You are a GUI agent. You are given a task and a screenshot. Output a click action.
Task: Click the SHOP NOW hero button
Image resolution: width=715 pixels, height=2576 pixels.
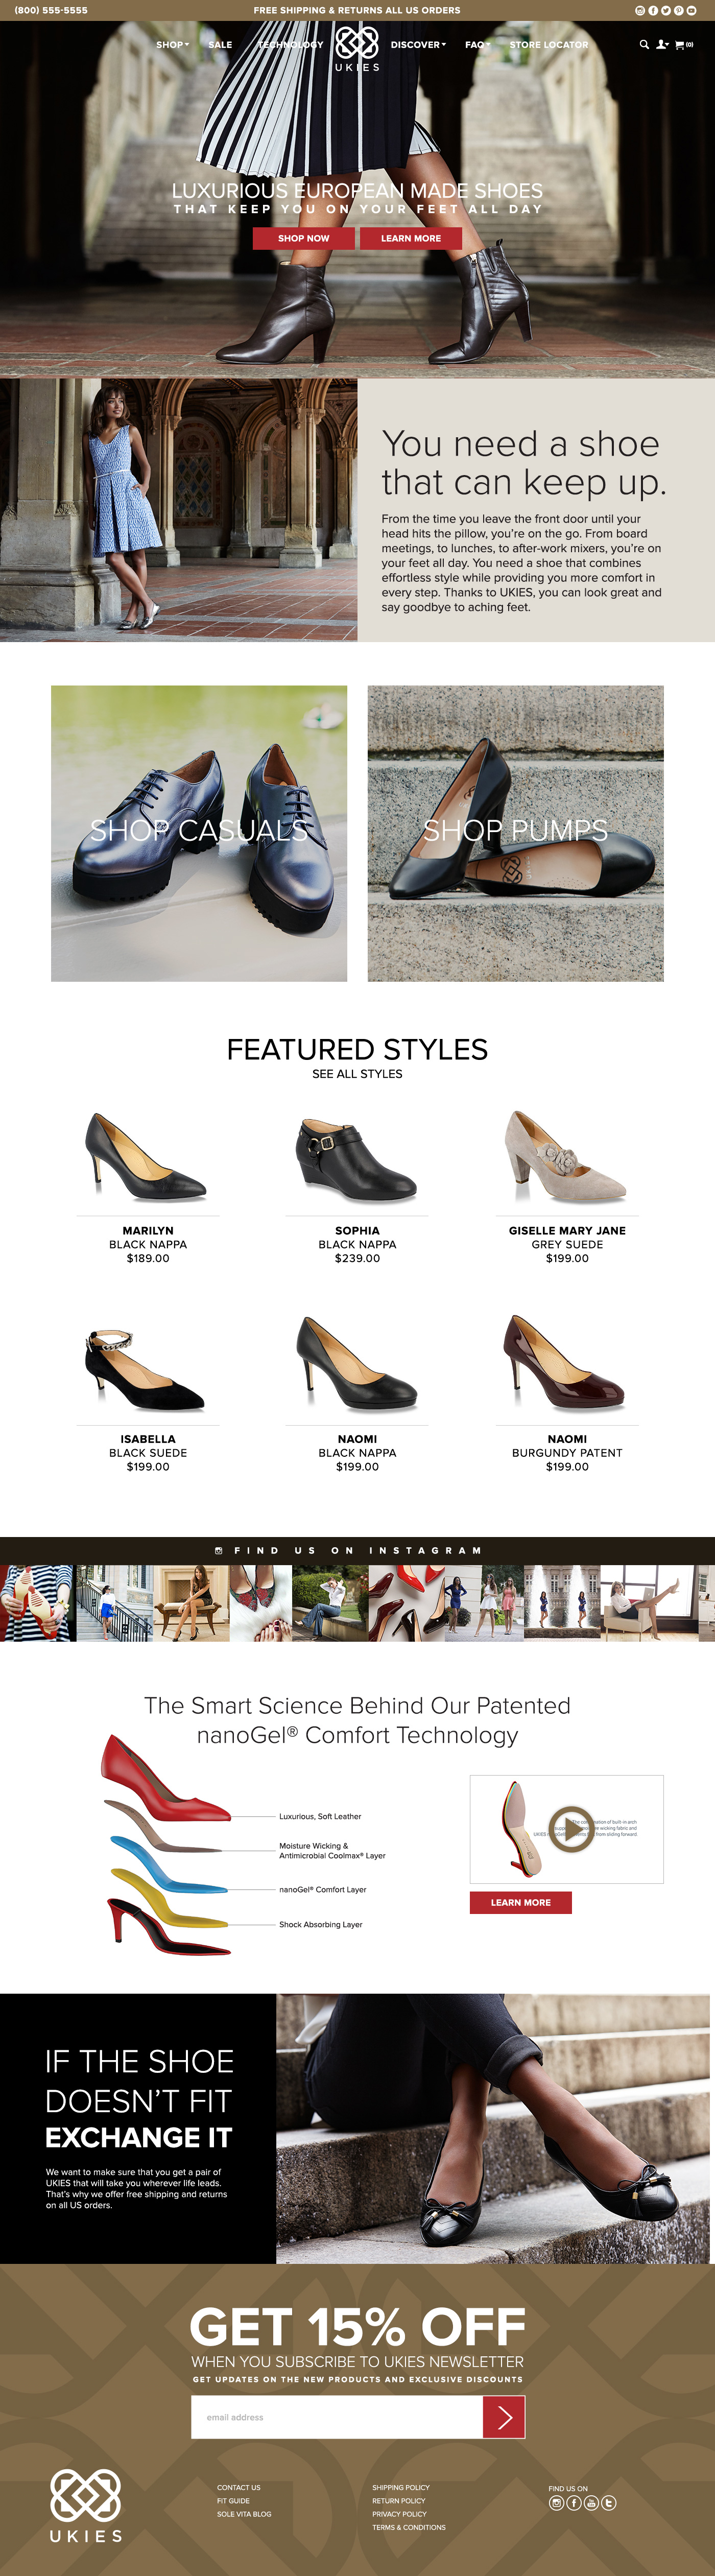tap(303, 238)
